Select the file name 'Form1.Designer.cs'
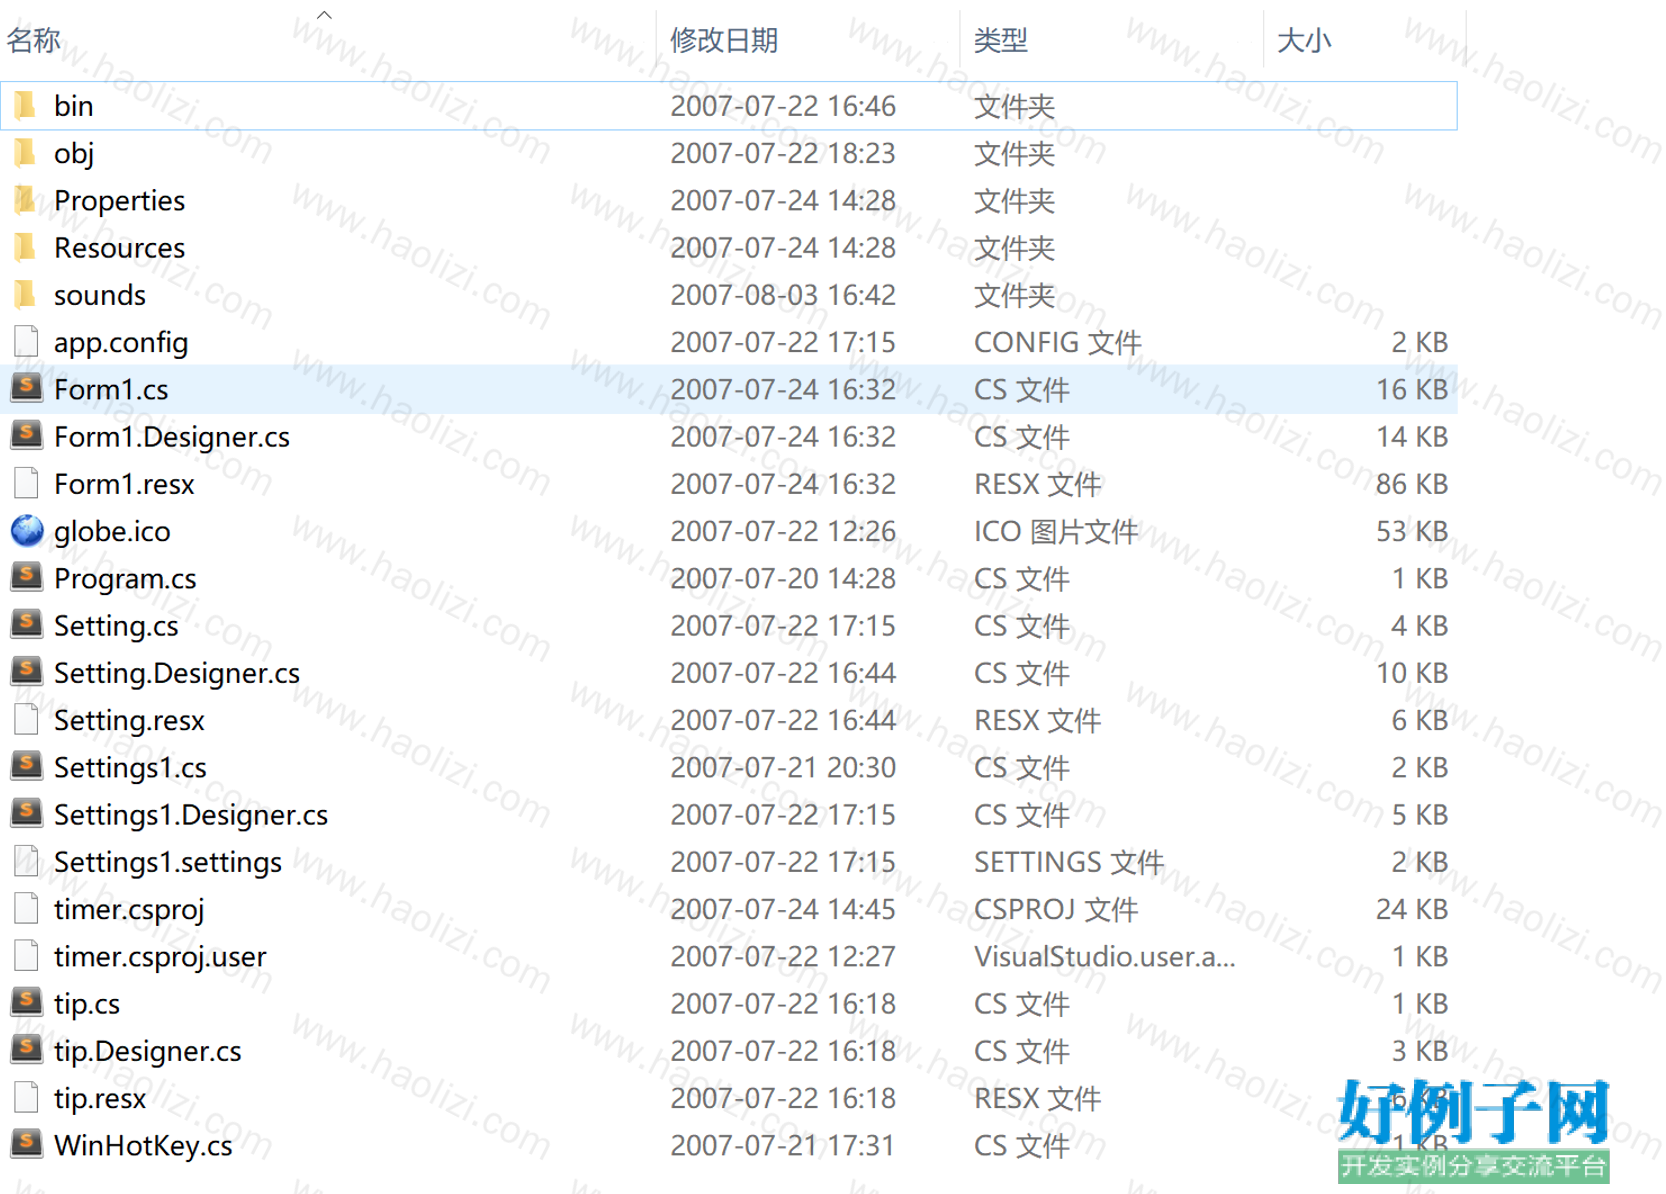 coord(172,437)
